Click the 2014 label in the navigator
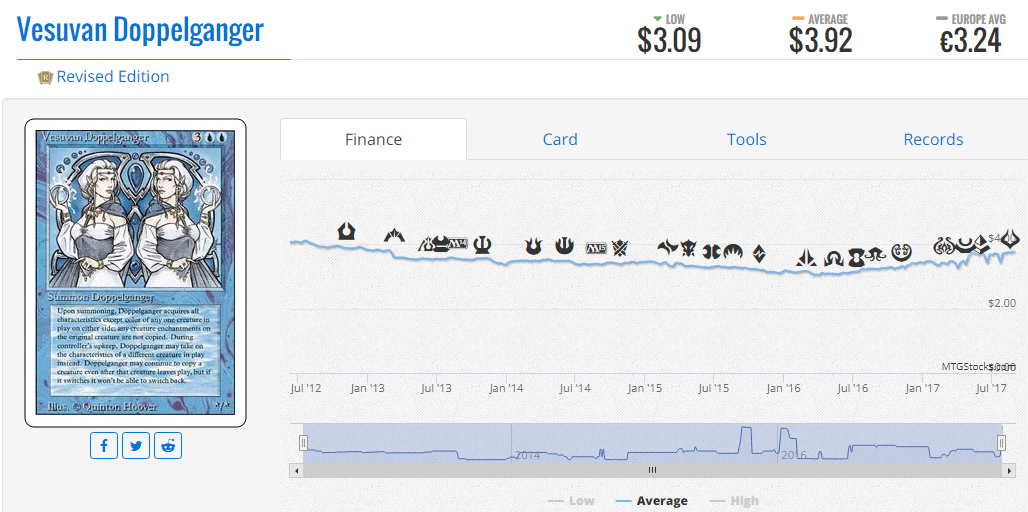This screenshot has height=512, width=1028. (526, 455)
